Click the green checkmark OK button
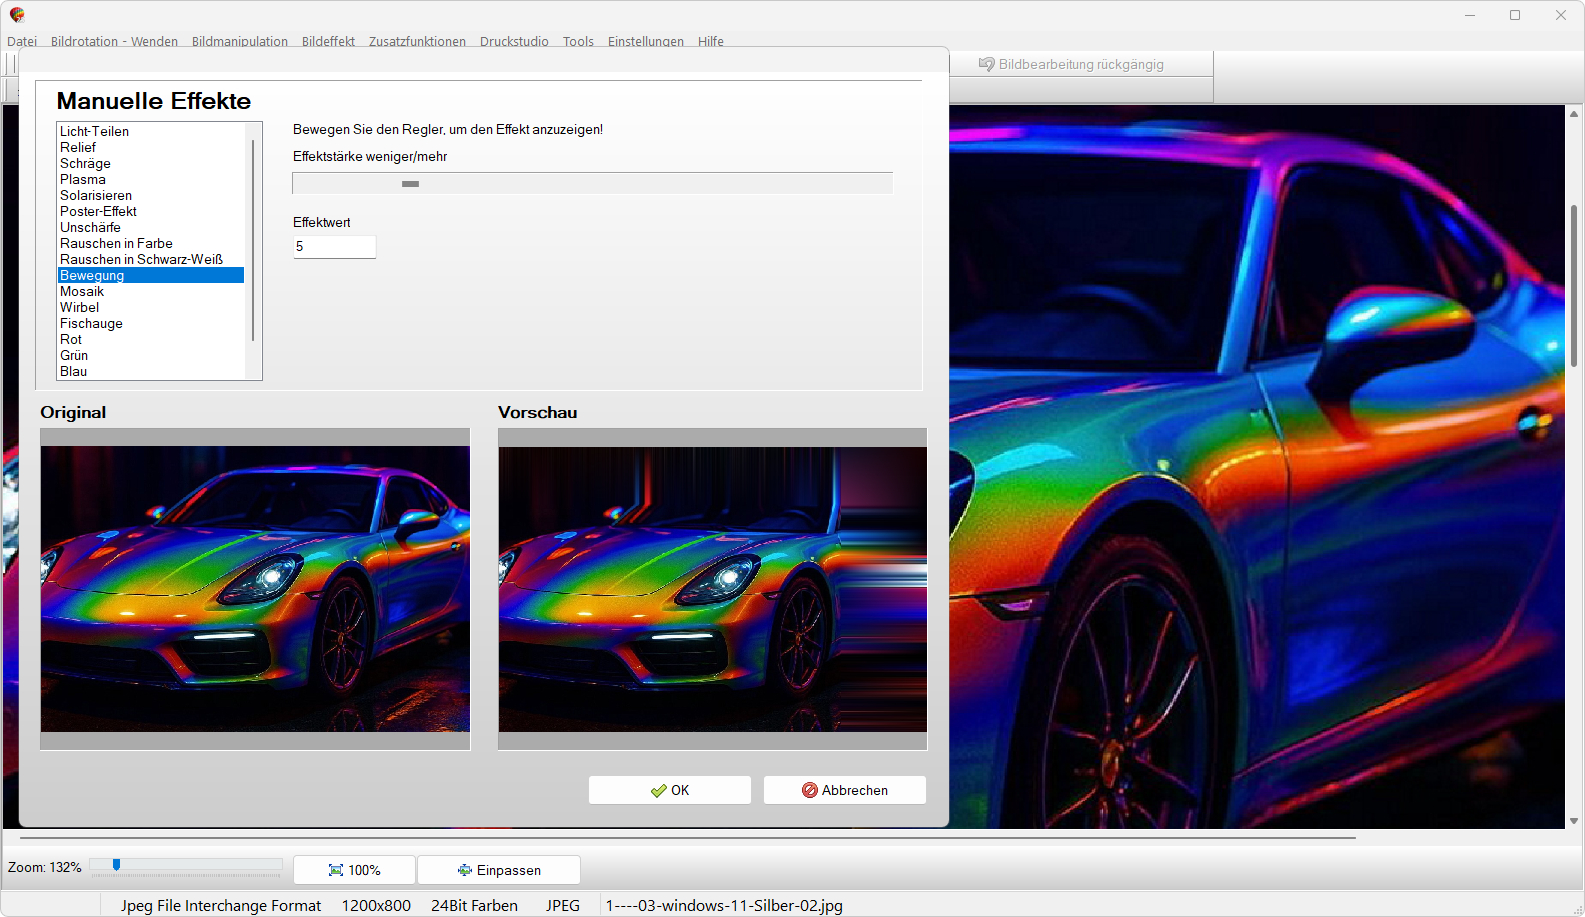The width and height of the screenshot is (1585, 917). [669, 790]
